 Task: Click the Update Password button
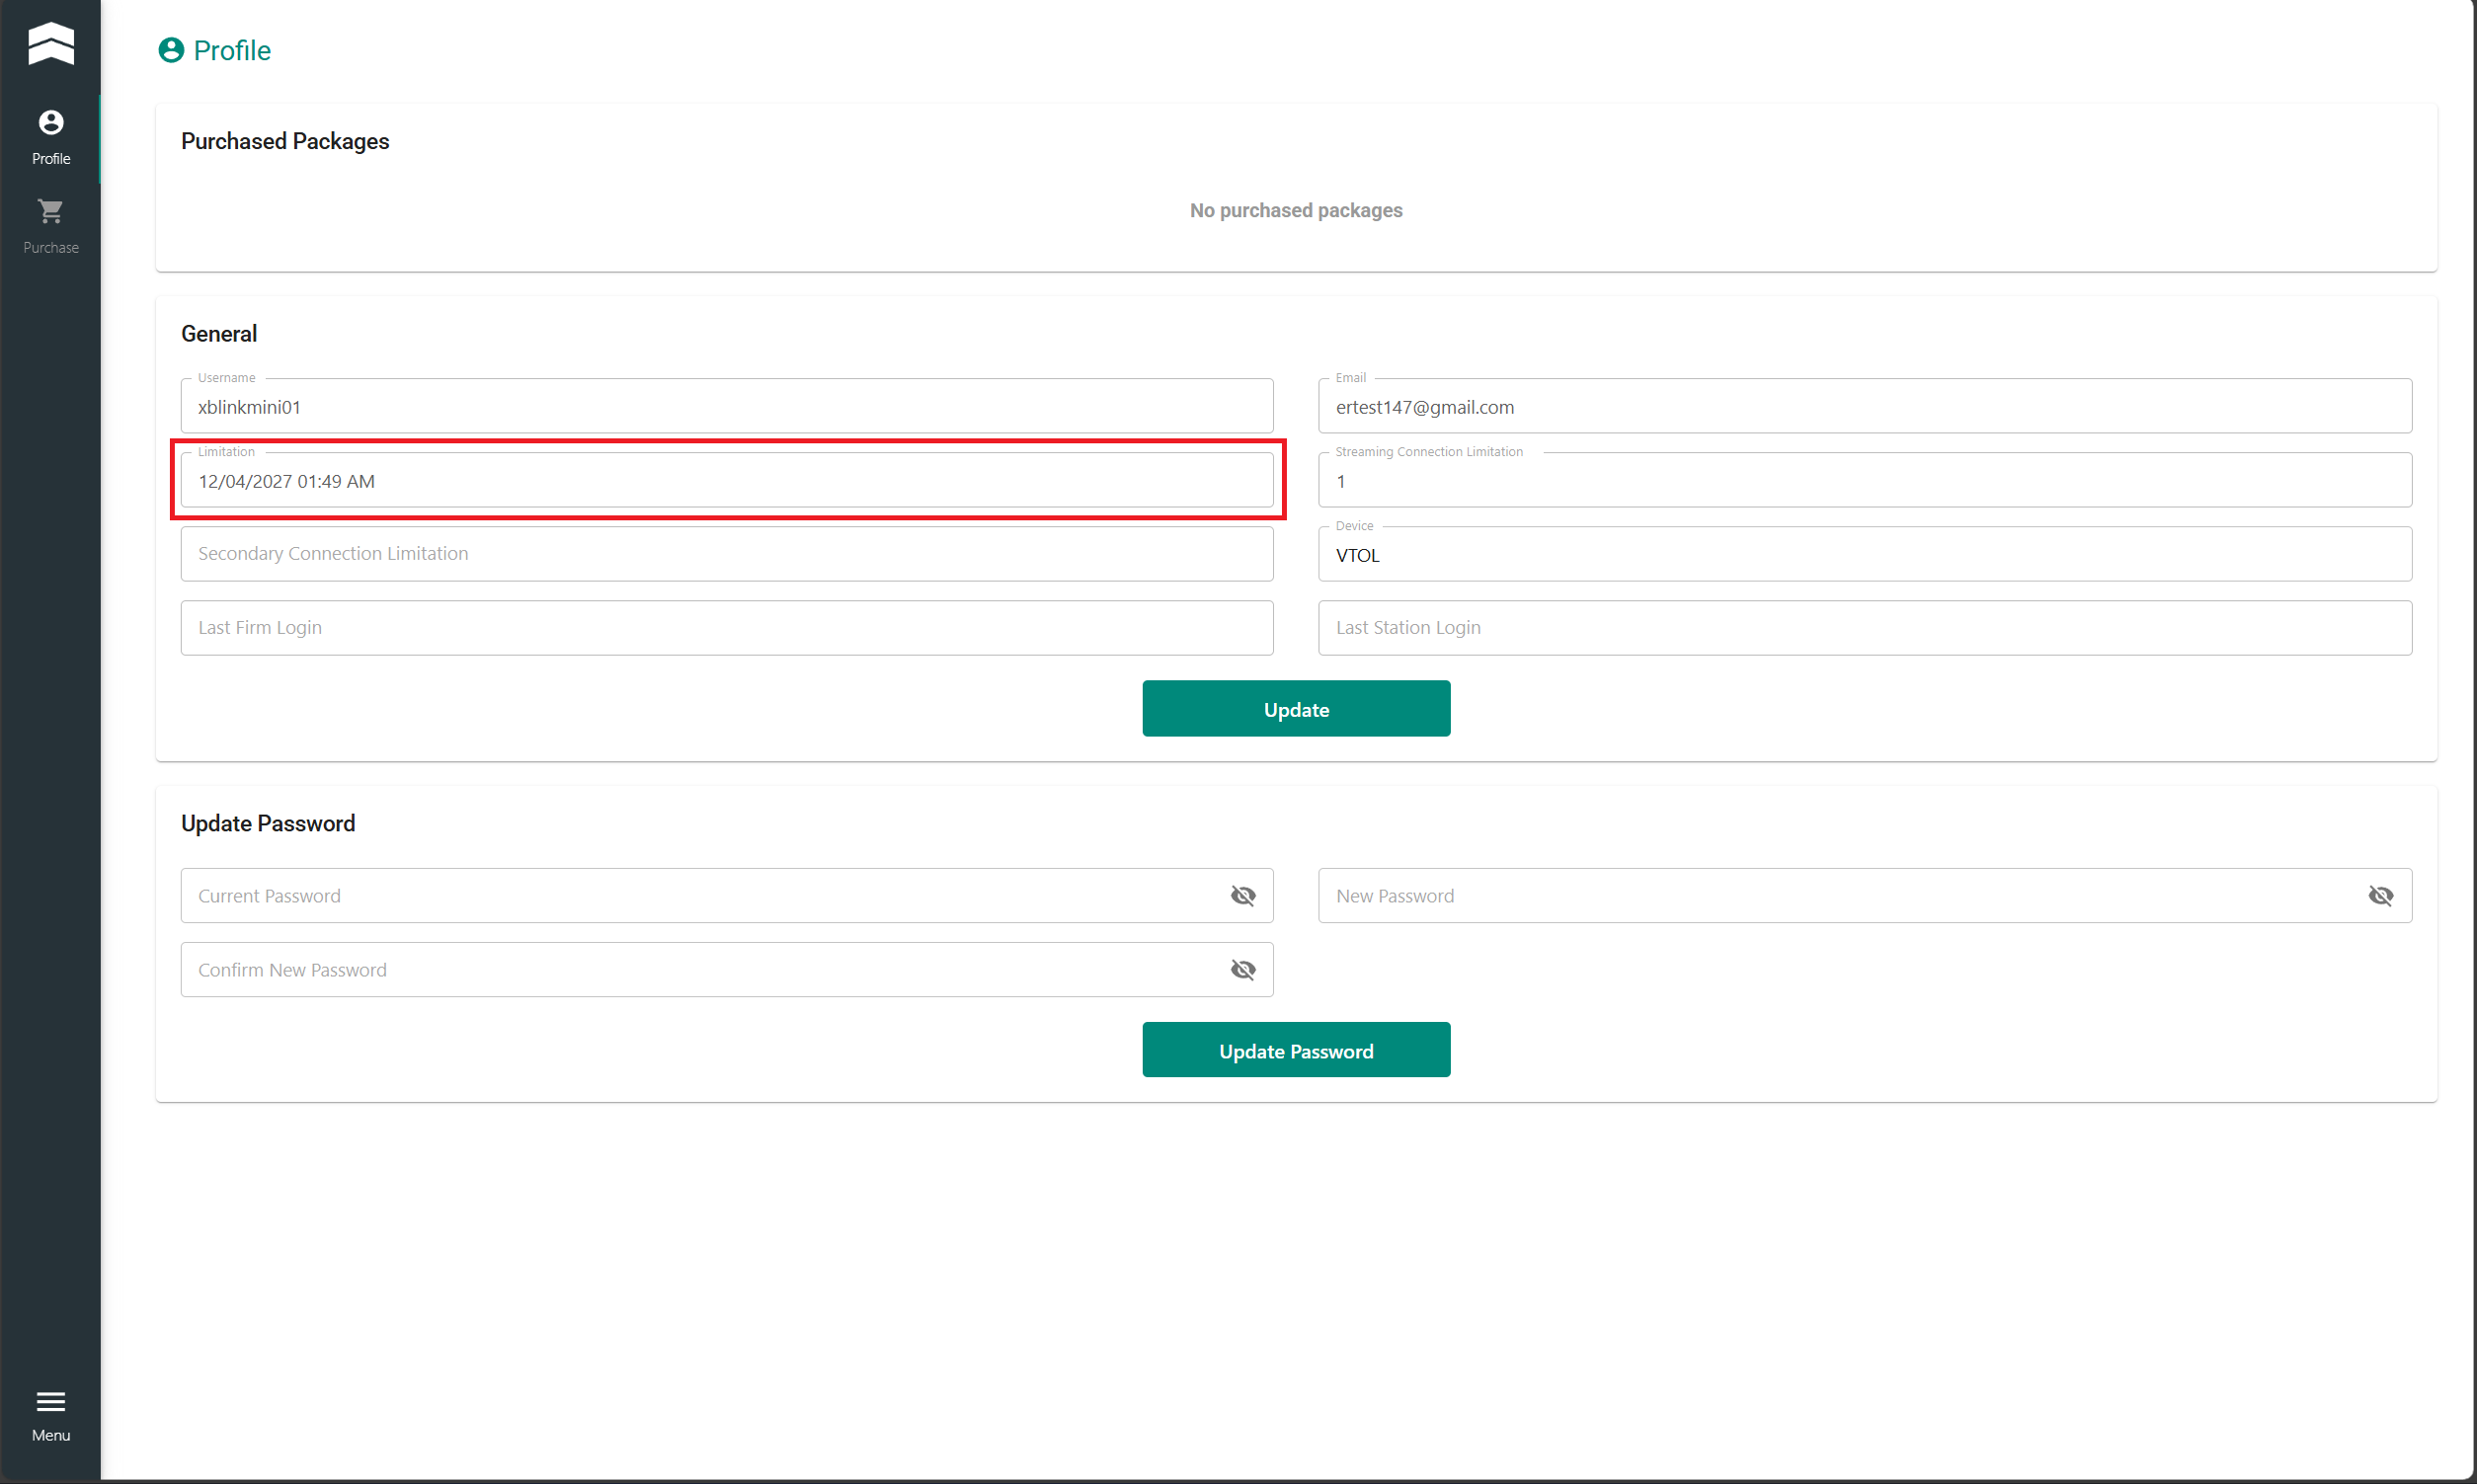[1295, 1050]
